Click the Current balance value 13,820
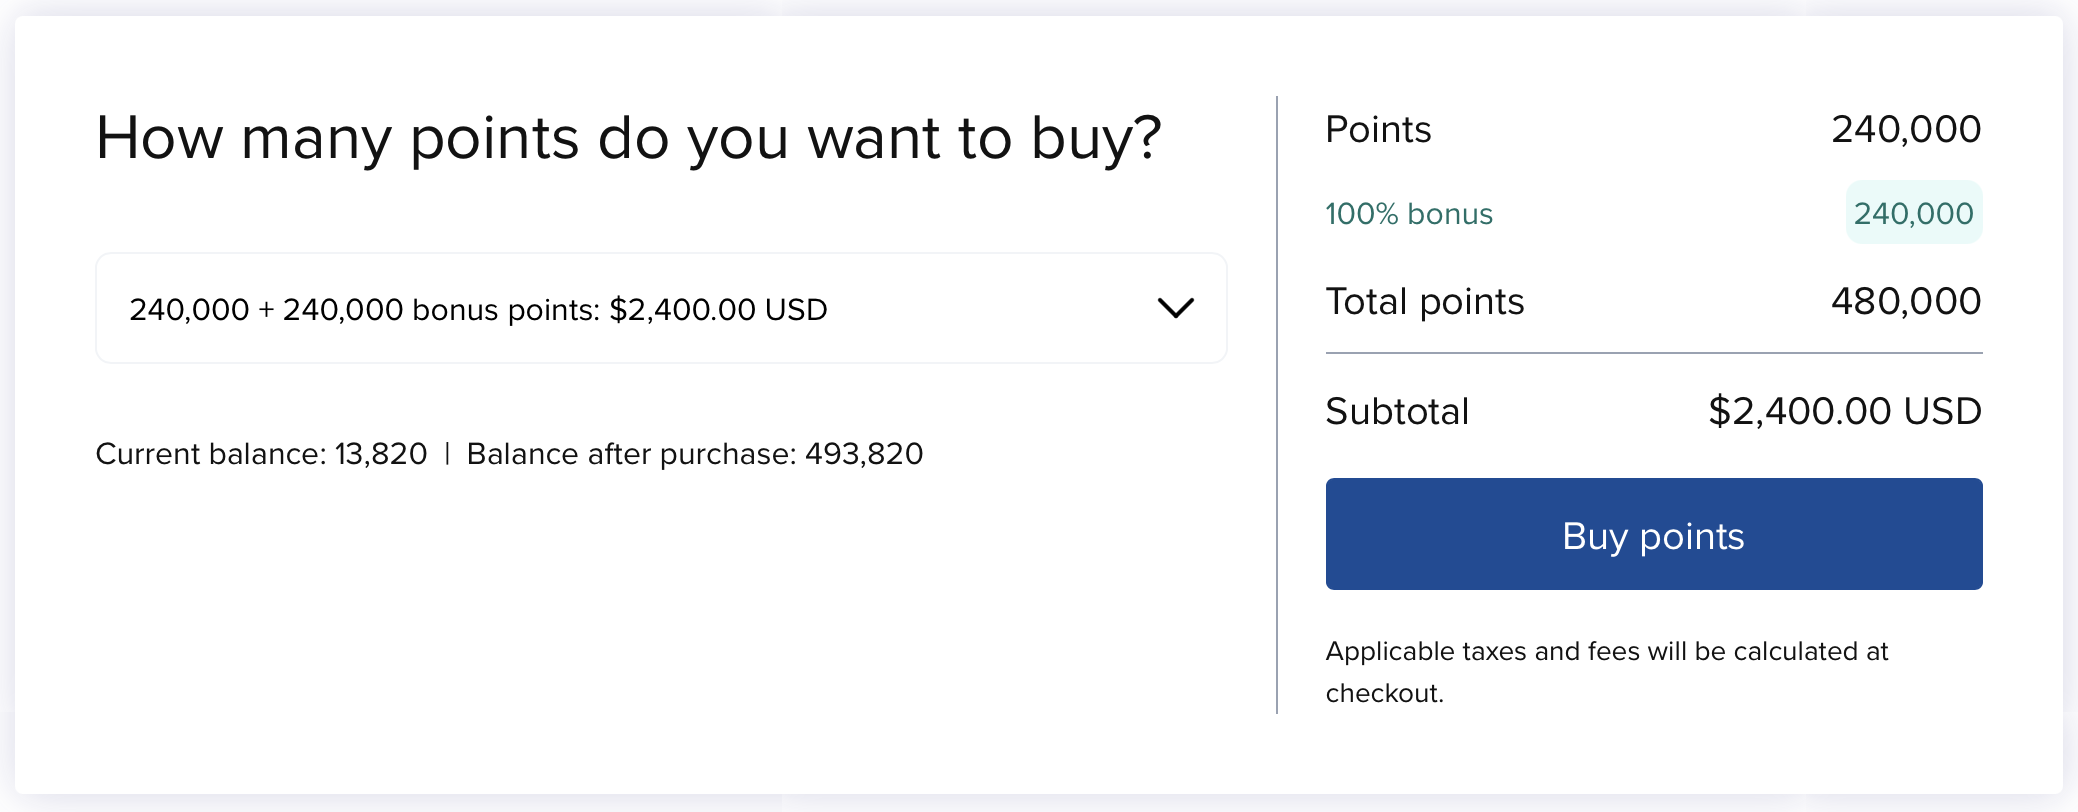 pos(380,453)
